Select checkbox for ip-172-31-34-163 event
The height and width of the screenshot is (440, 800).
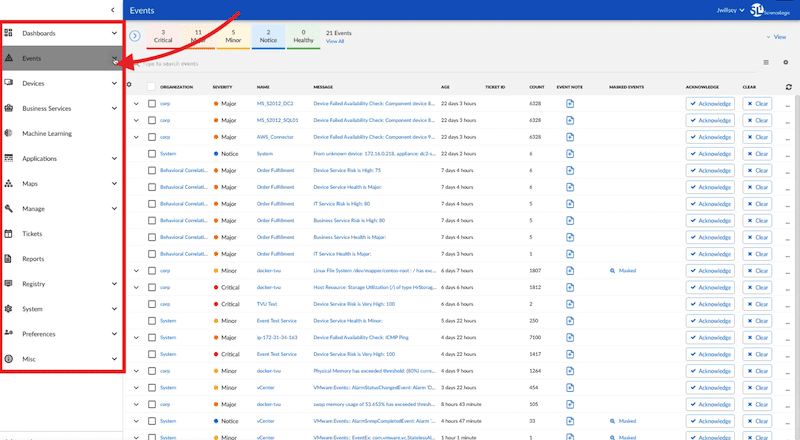[x=152, y=337]
